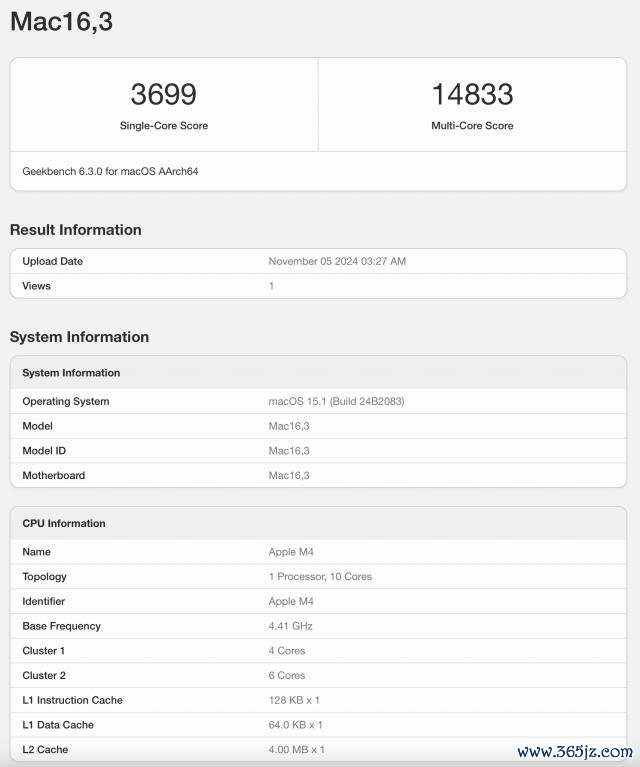Click the L2 Cache label
Viewport: 640px width, 767px height.
click(x=45, y=749)
